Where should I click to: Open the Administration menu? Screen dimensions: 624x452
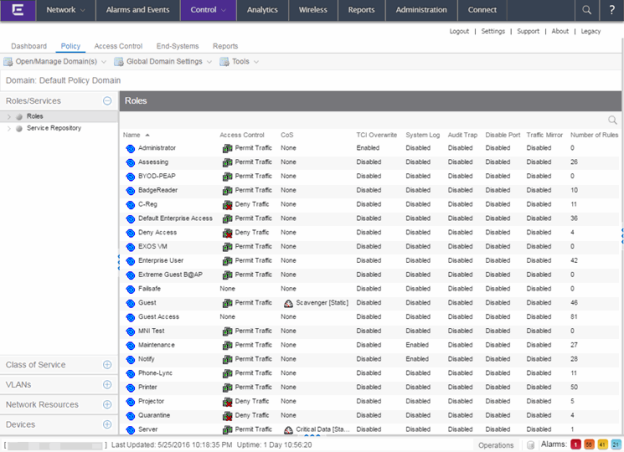[x=421, y=10]
